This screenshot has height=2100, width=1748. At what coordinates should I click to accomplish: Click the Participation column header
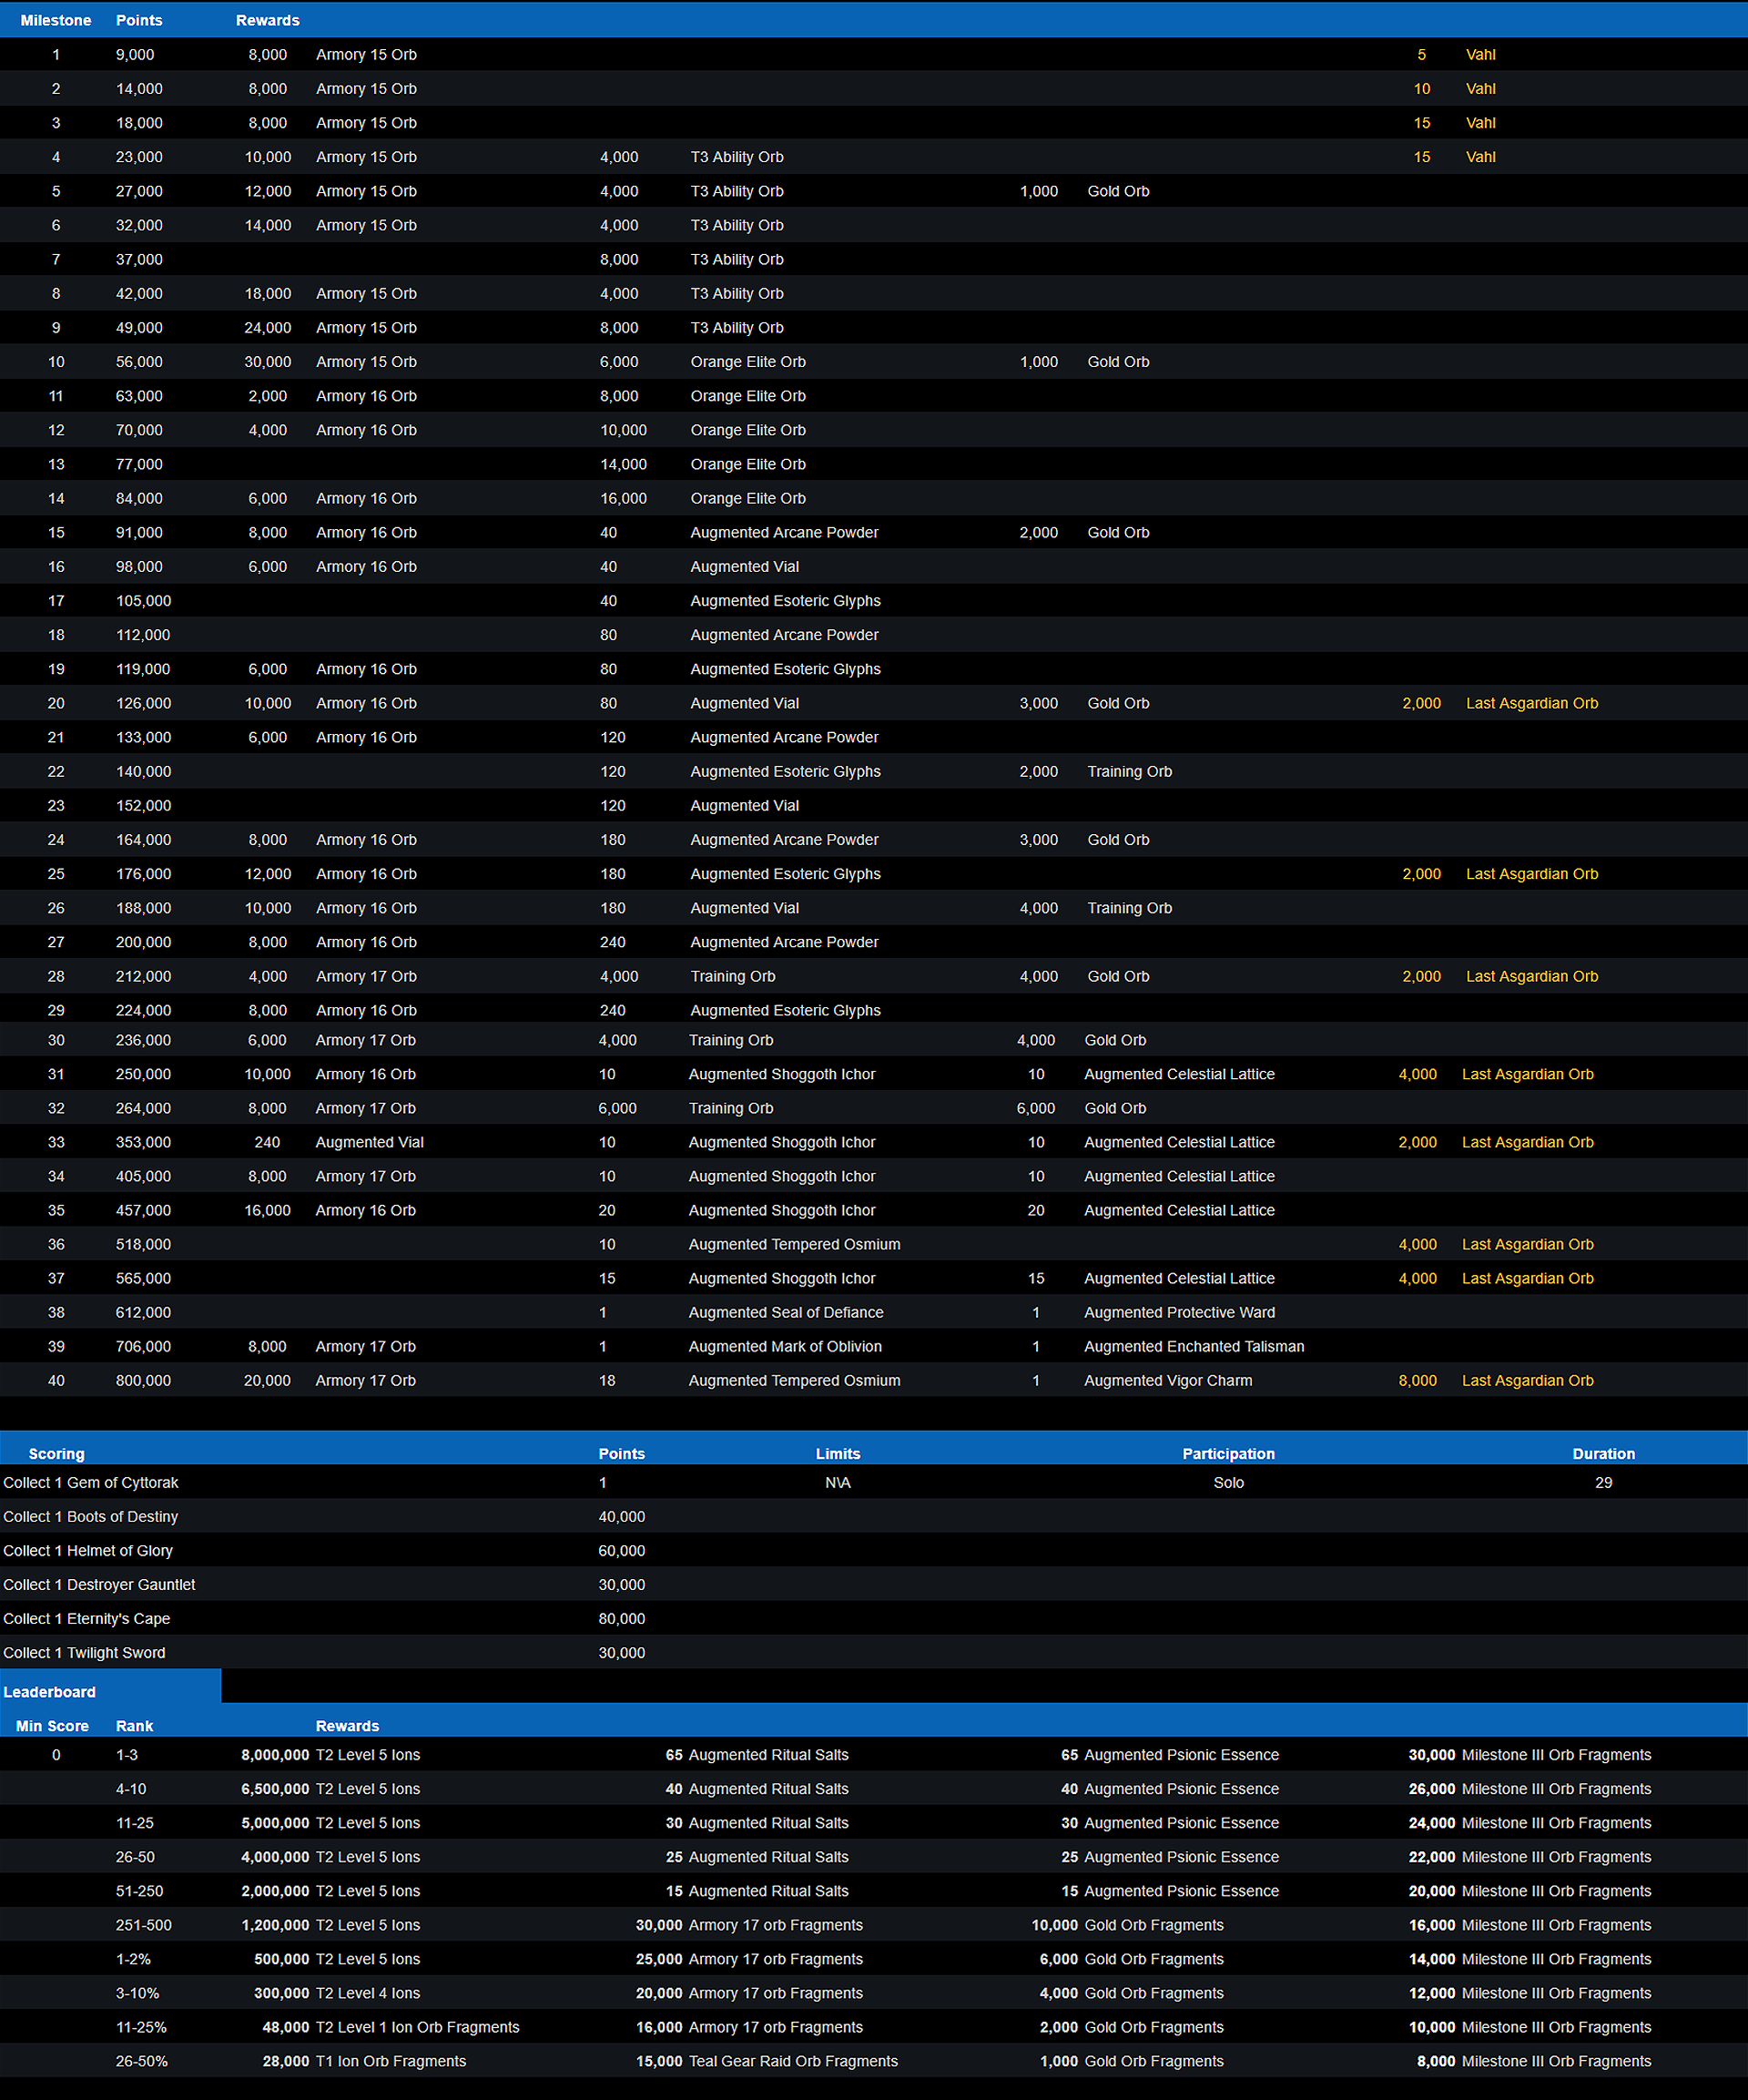click(x=1228, y=1454)
